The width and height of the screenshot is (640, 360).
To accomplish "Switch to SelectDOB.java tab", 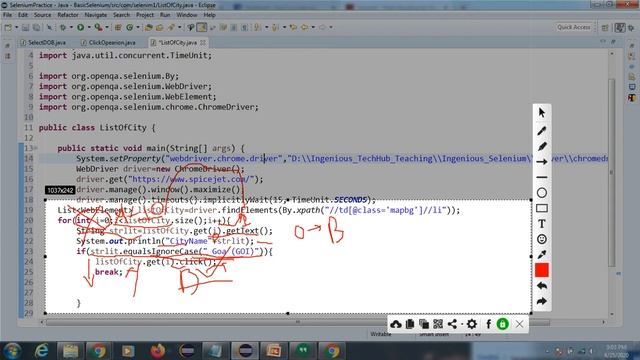I will [43, 42].
